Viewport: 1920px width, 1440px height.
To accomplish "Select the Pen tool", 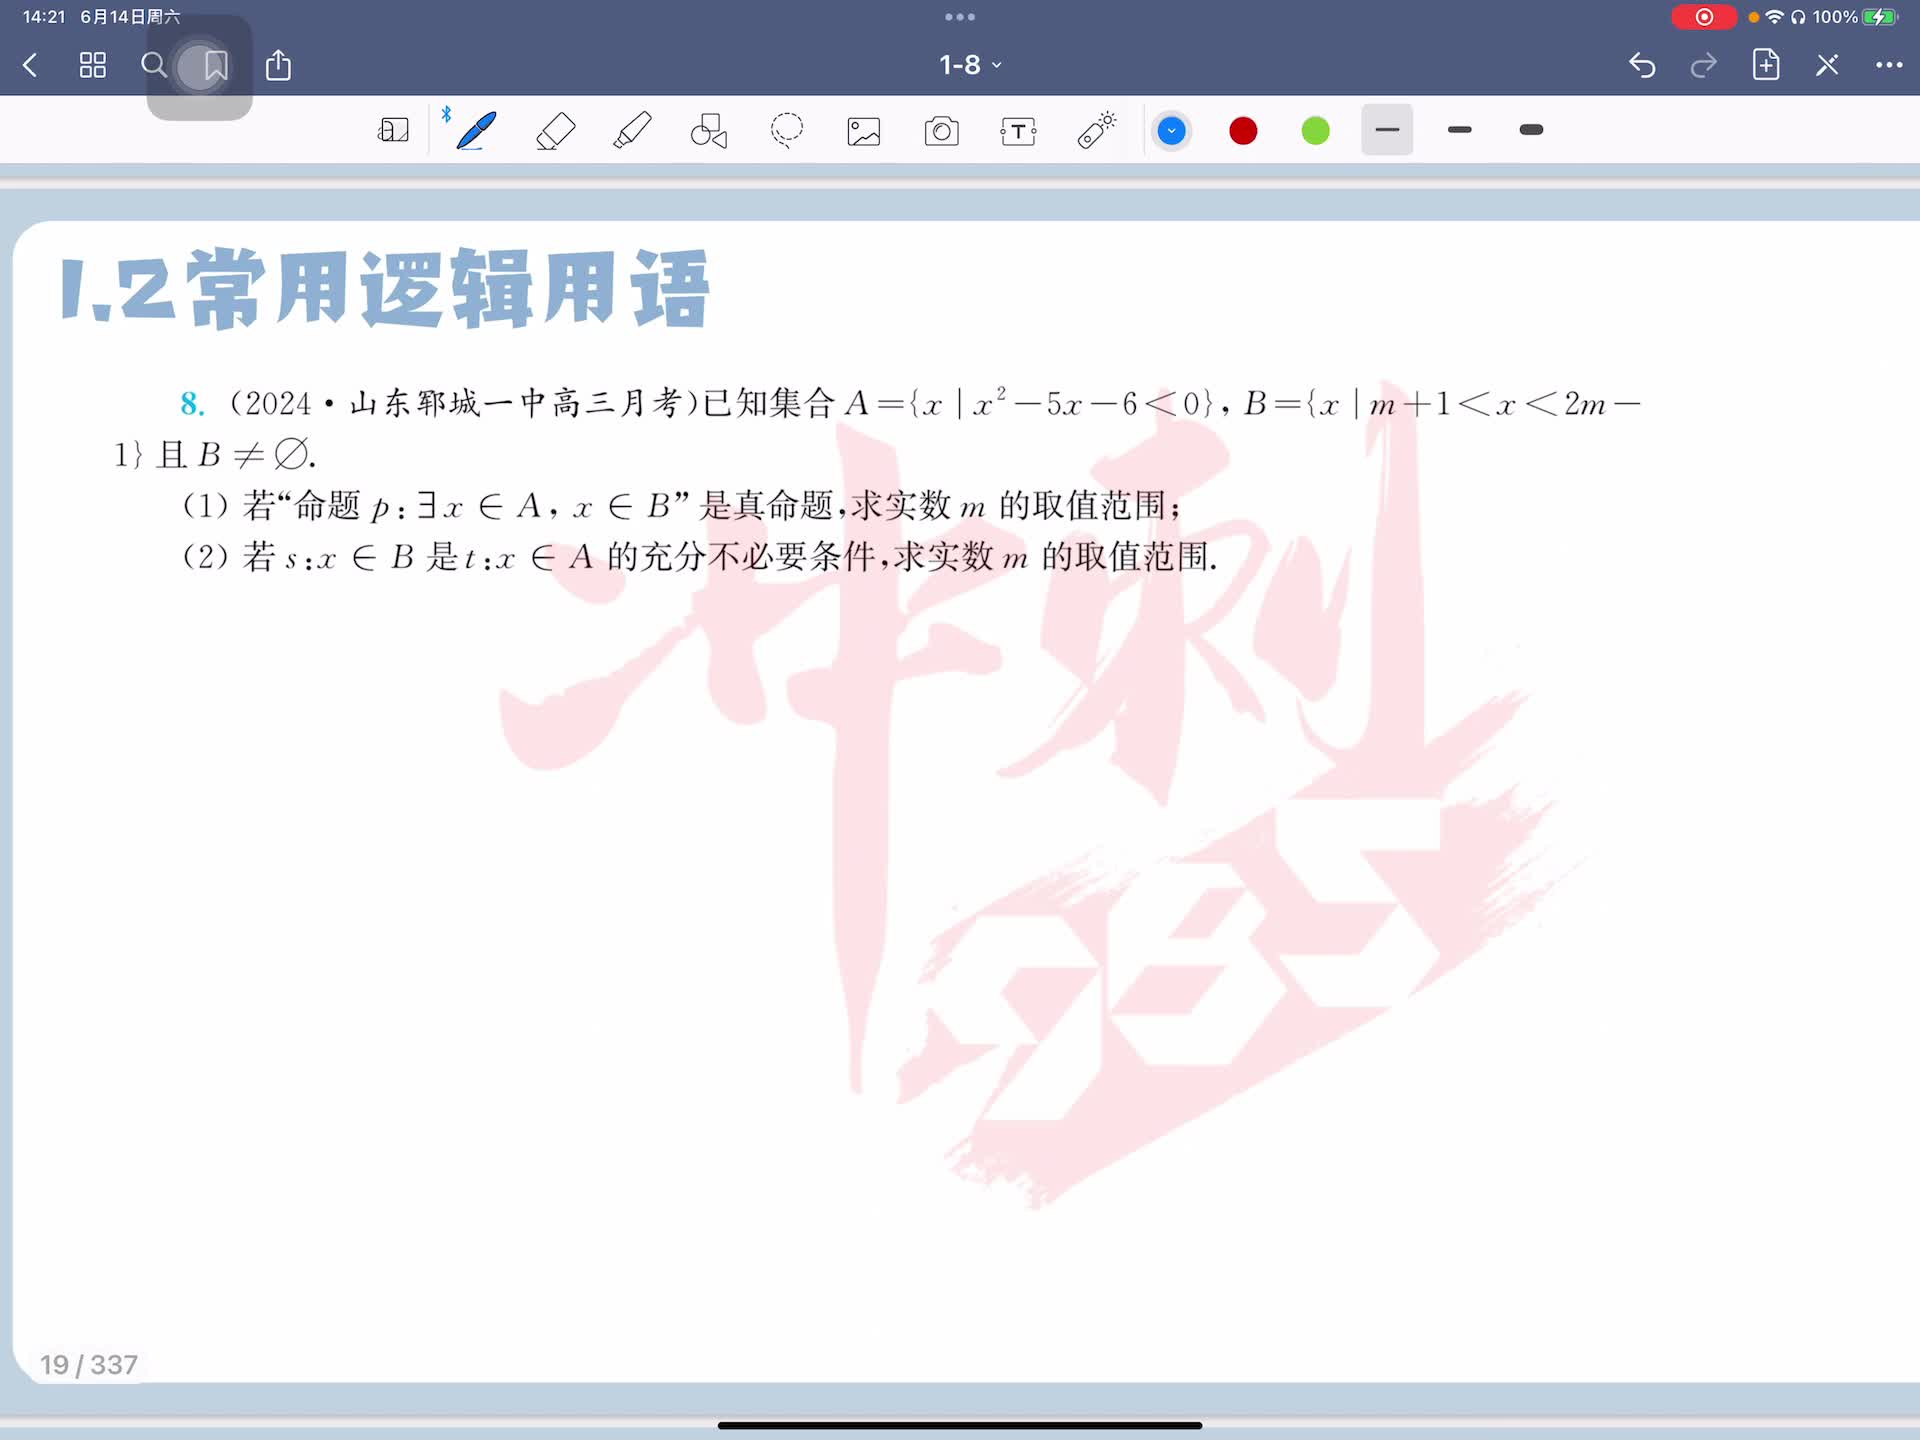I will tap(476, 130).
